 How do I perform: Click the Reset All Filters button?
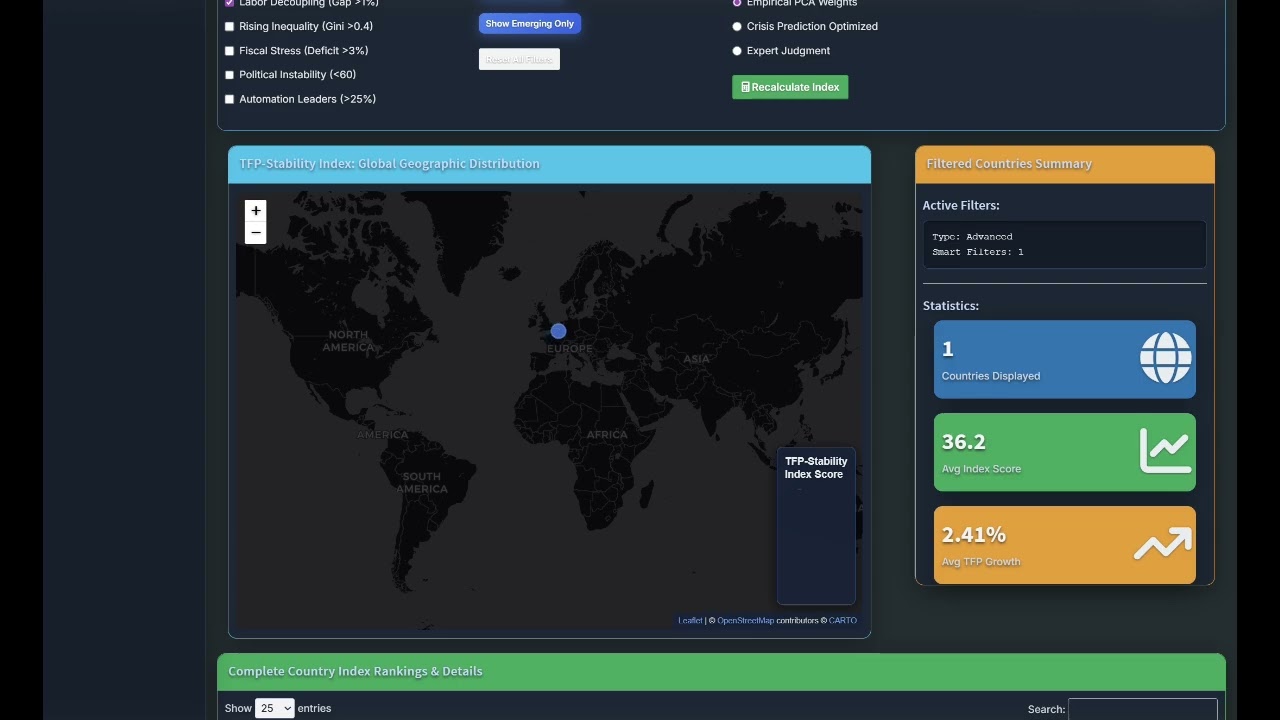click(519, 60)
